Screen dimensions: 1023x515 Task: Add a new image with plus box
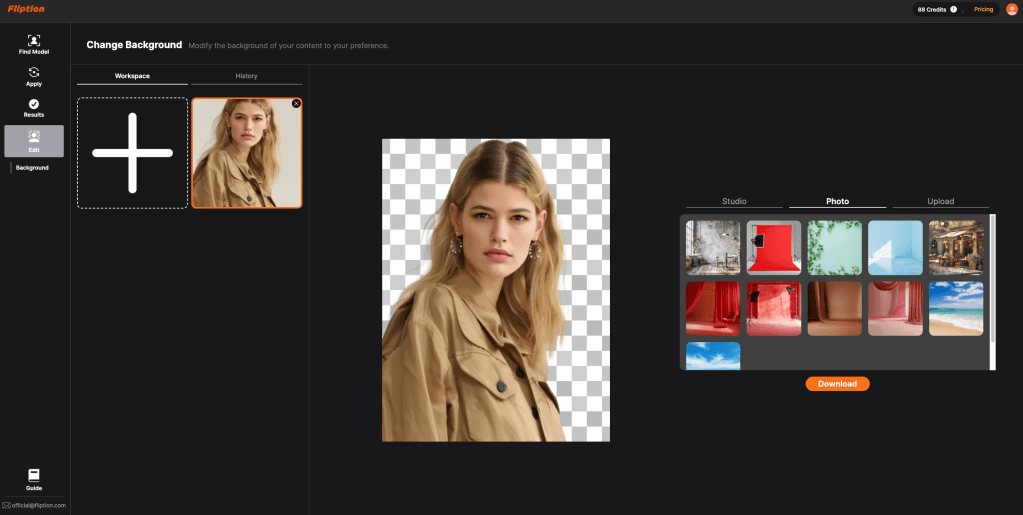132,153
